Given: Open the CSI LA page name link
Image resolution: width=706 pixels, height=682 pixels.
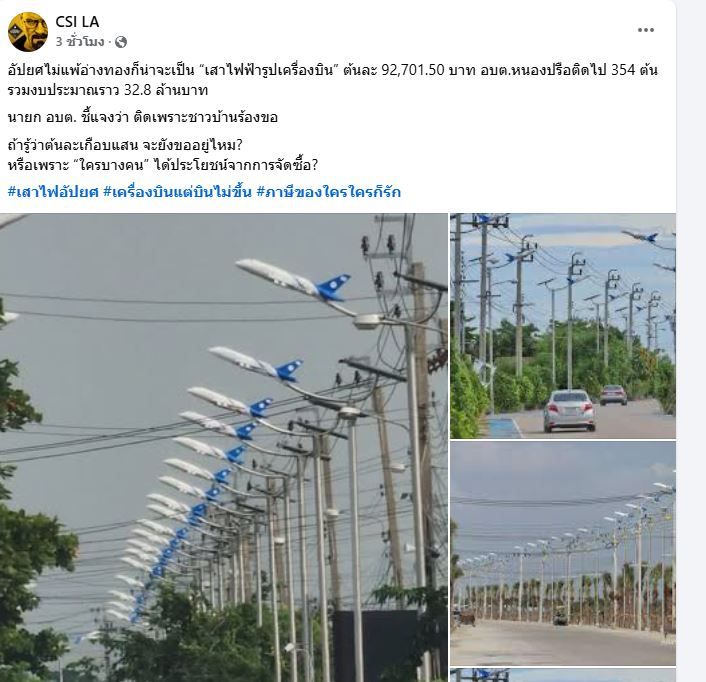Looking at the screenshot, I should coord(77,21).
